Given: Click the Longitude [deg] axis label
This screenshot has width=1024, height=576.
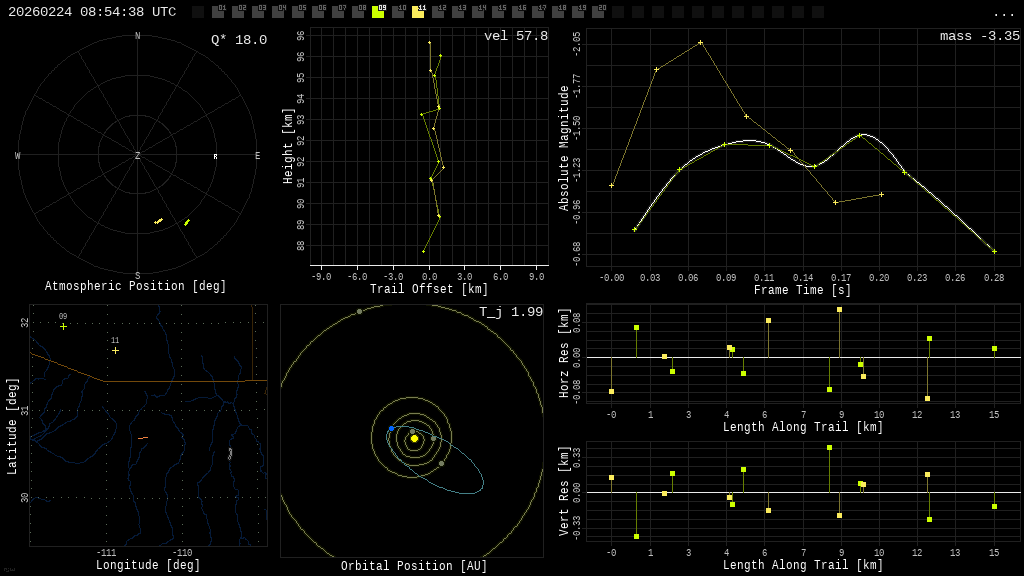Looking at the screenshot, I should tap(148, 565).
